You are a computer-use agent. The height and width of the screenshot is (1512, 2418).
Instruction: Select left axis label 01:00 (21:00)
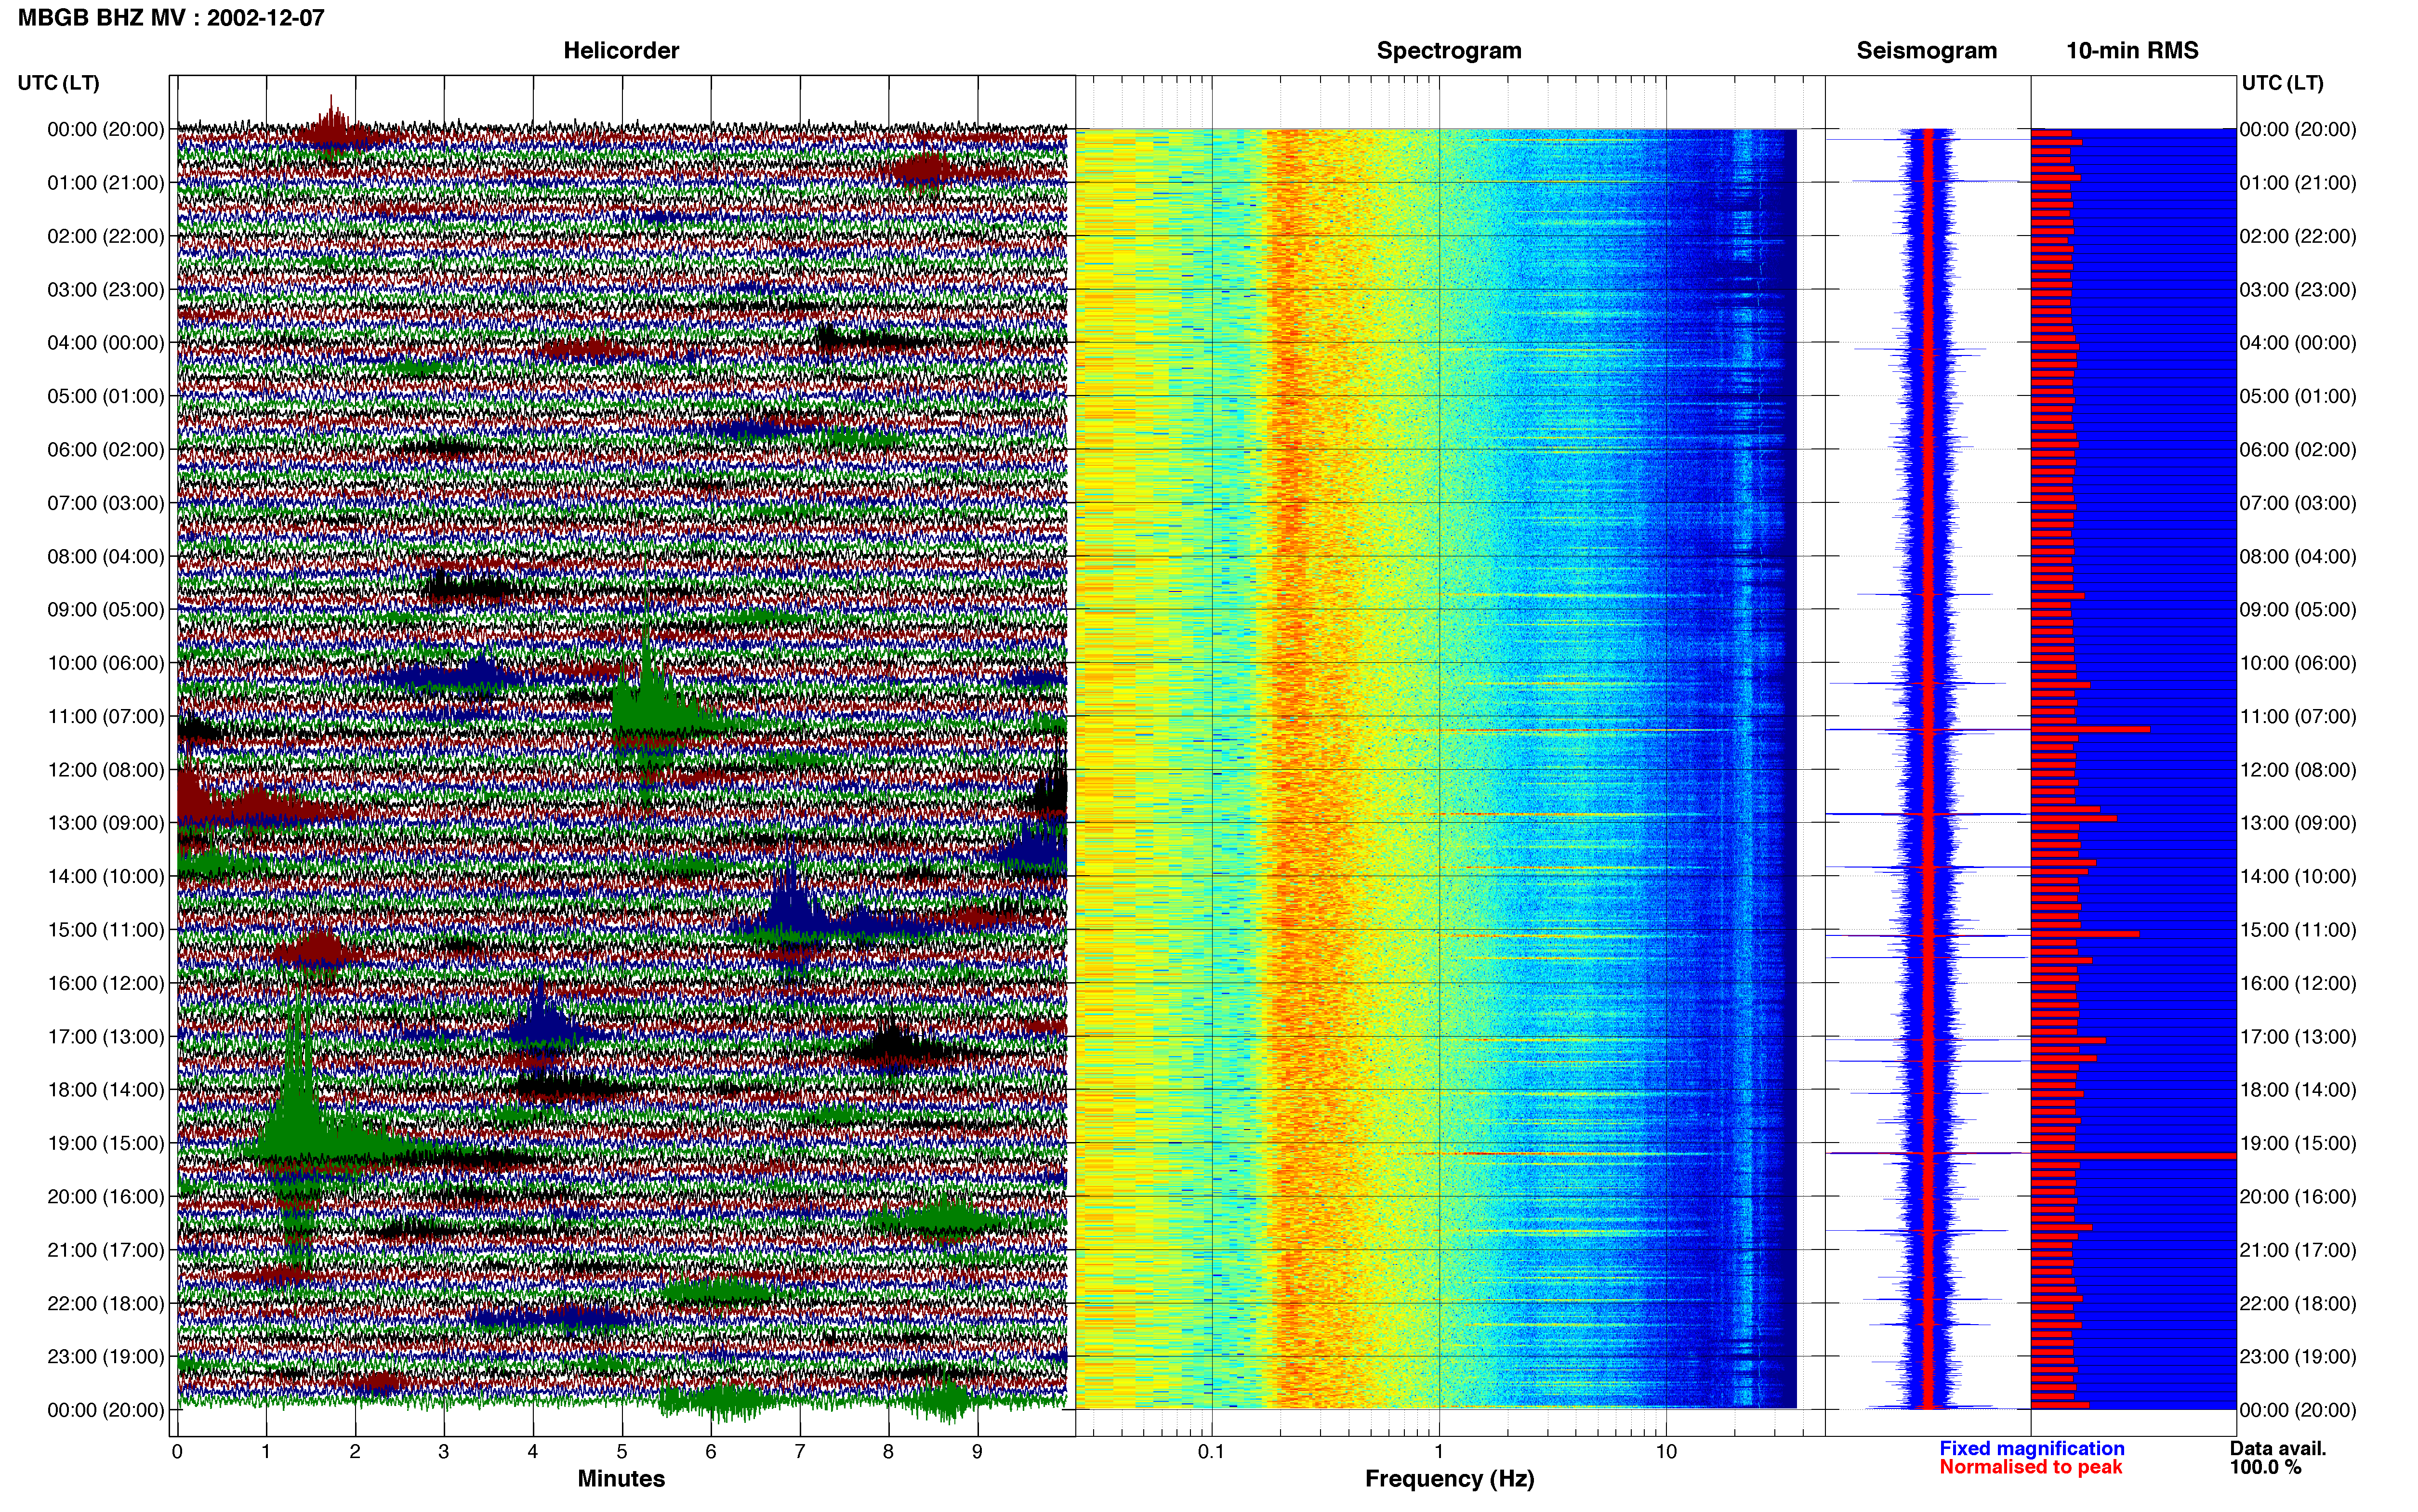(106, 183)
